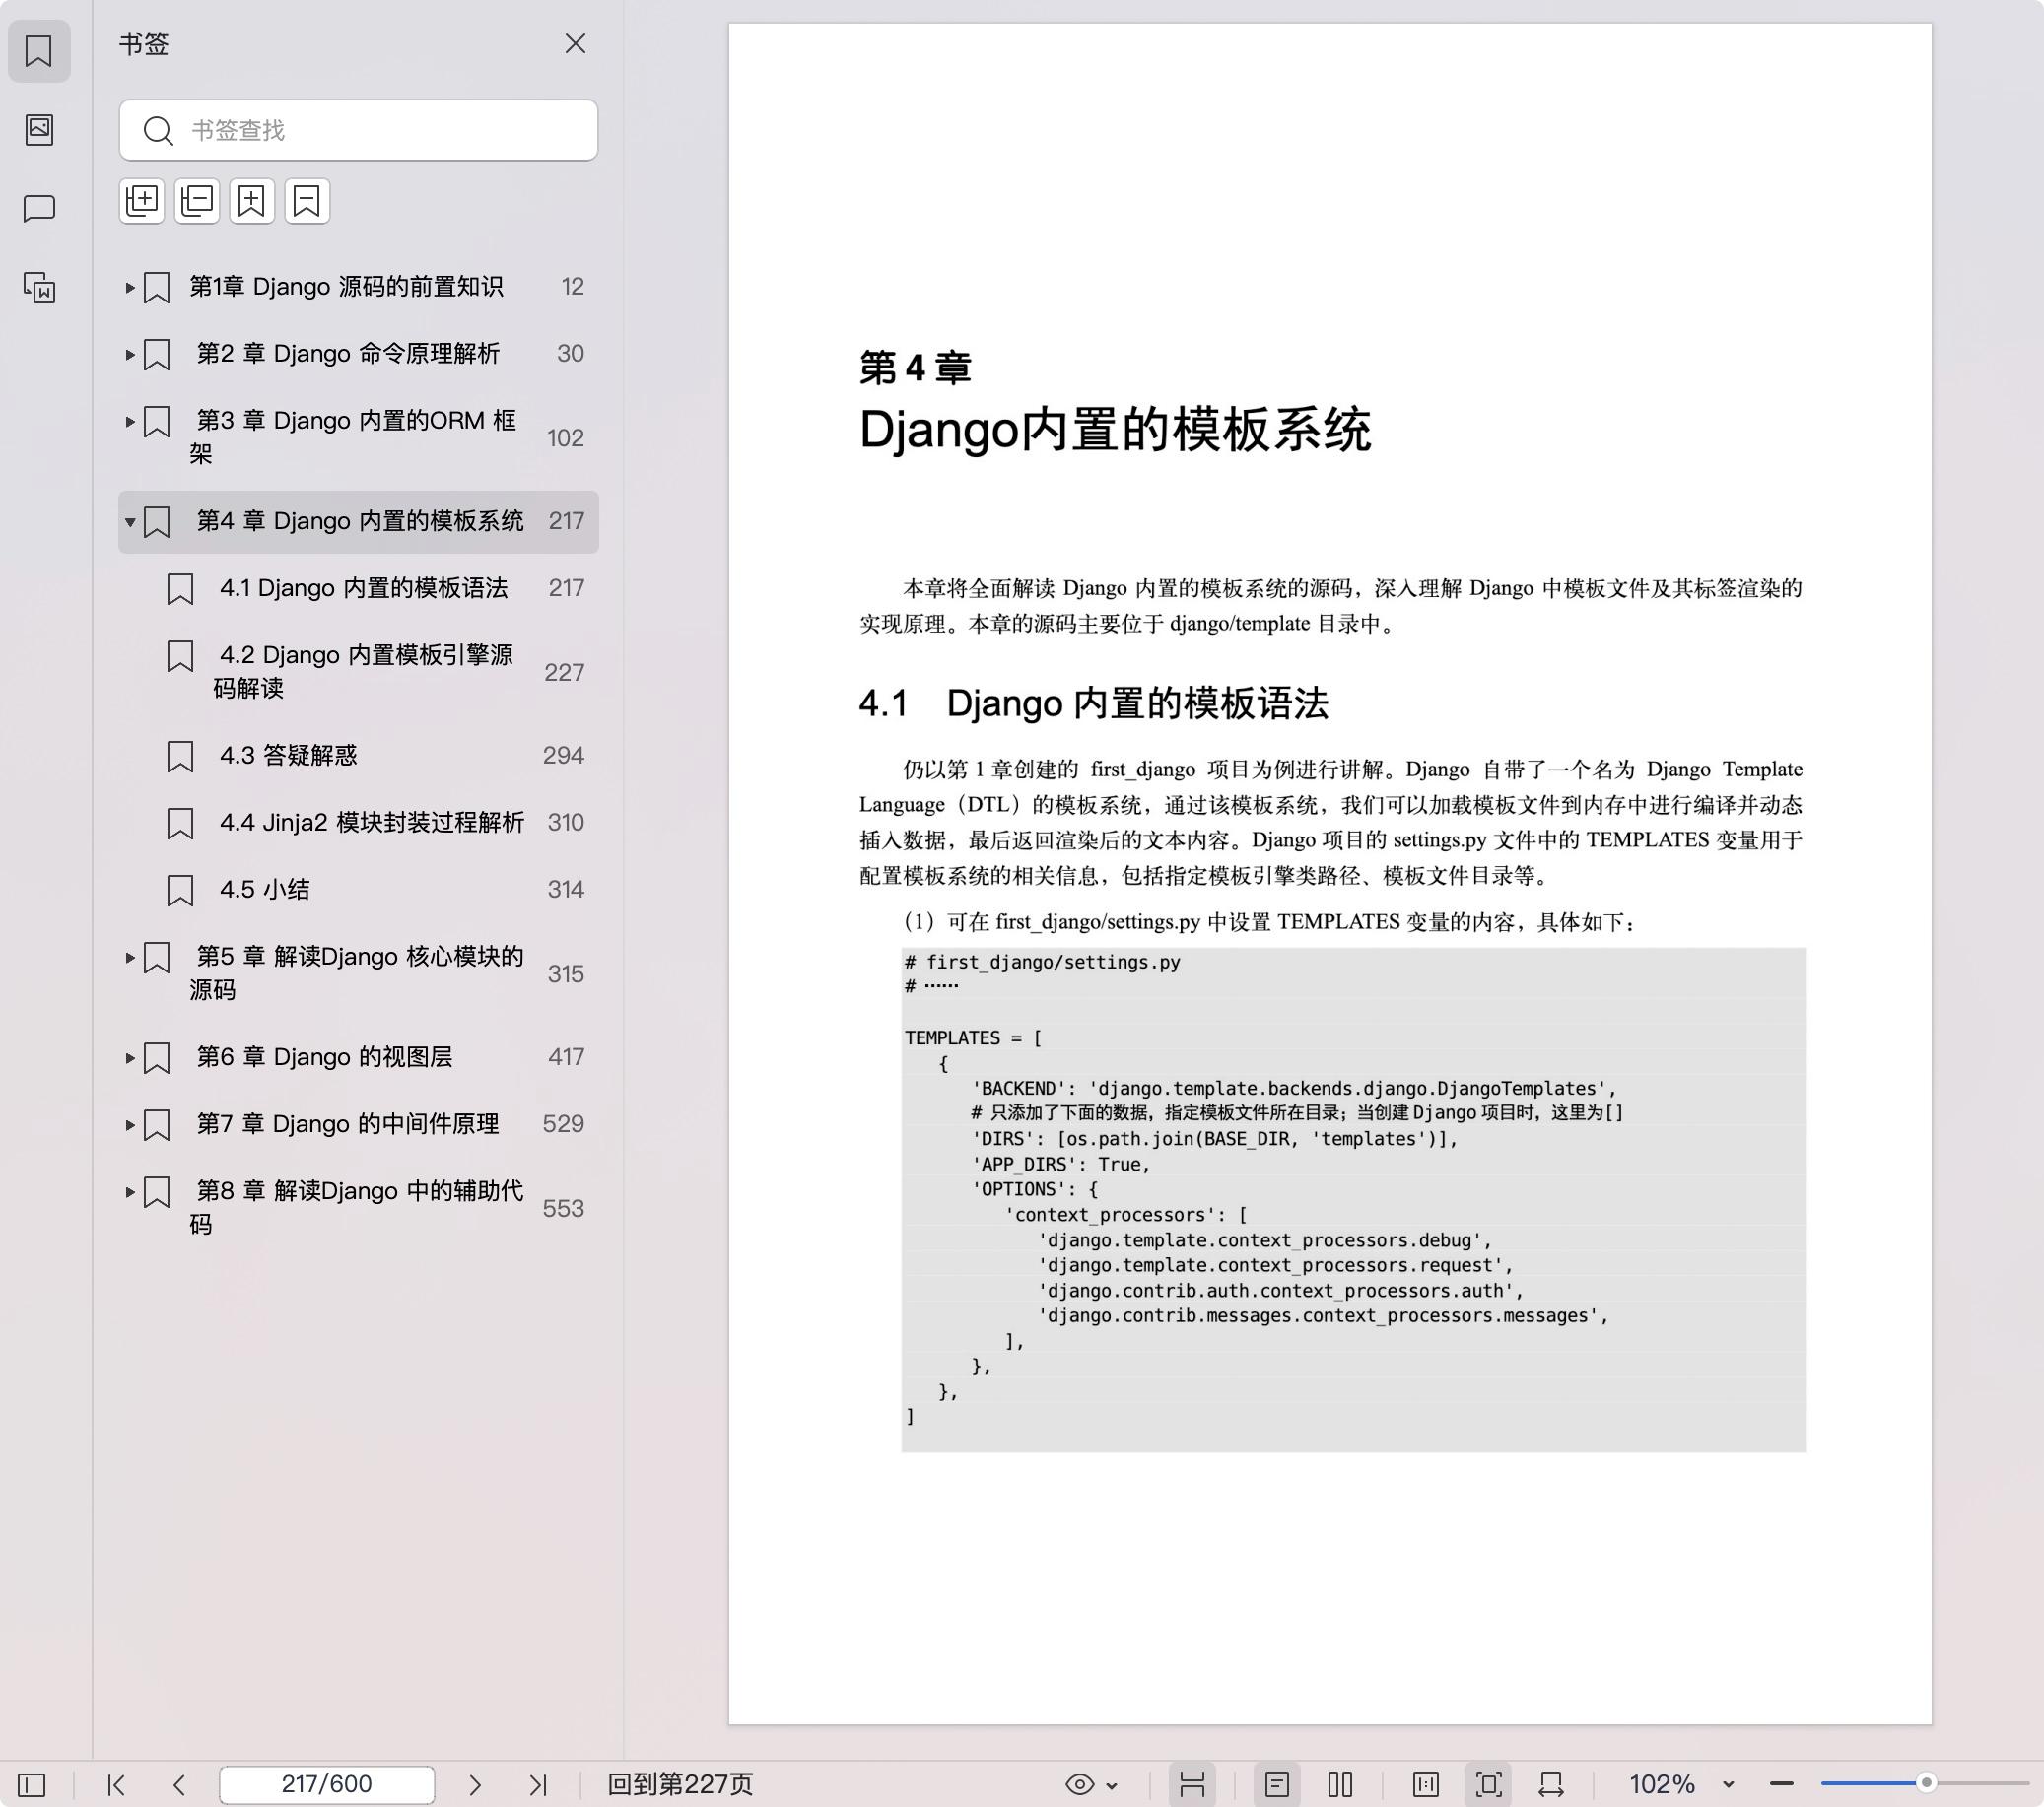Select bookmark 第6 章 Django 的视图层
The image size is (2044, 1807).
click(x=324, y=1057)
